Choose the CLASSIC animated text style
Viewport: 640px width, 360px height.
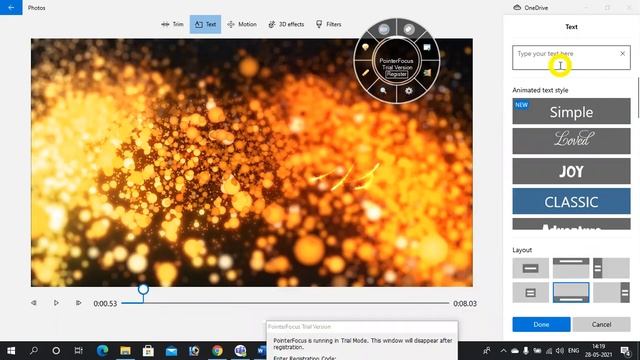click(x=571, y=201)
